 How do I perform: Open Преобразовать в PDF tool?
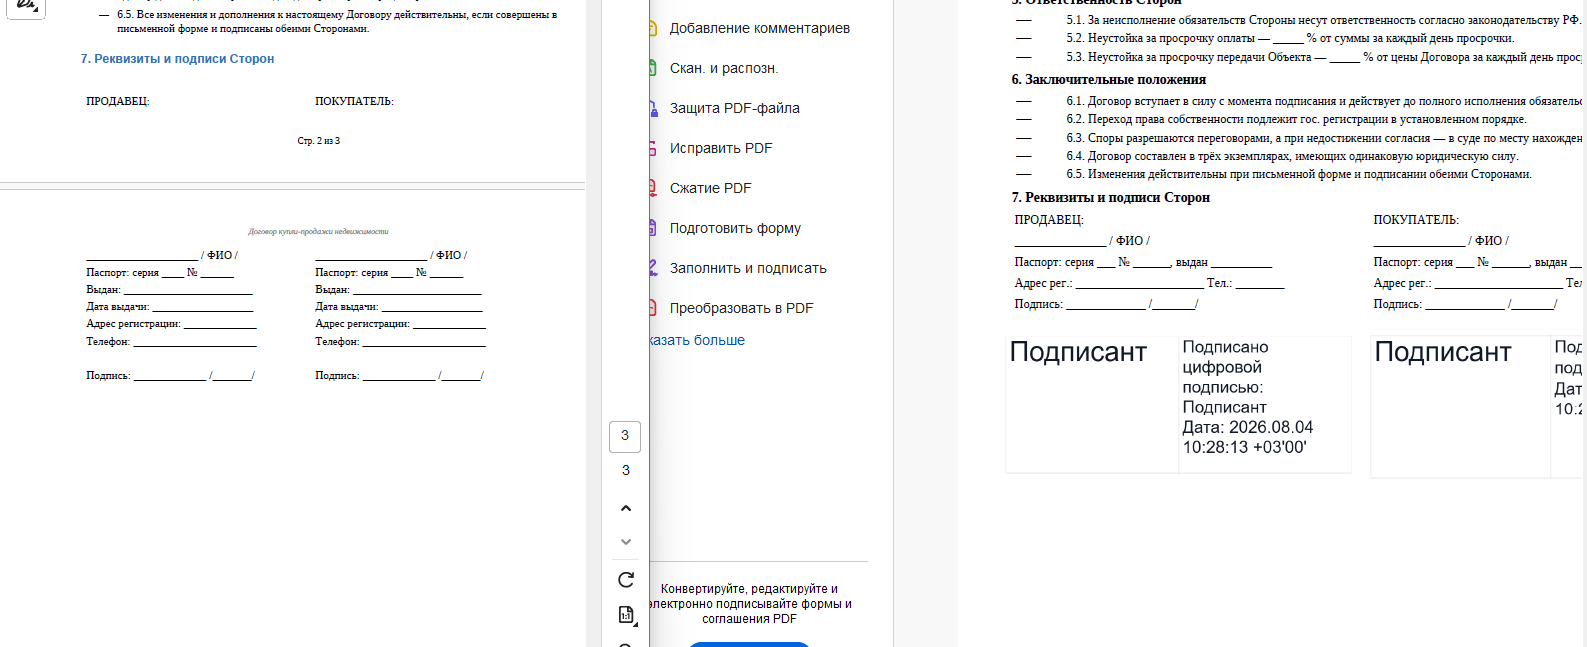(741, 308)
